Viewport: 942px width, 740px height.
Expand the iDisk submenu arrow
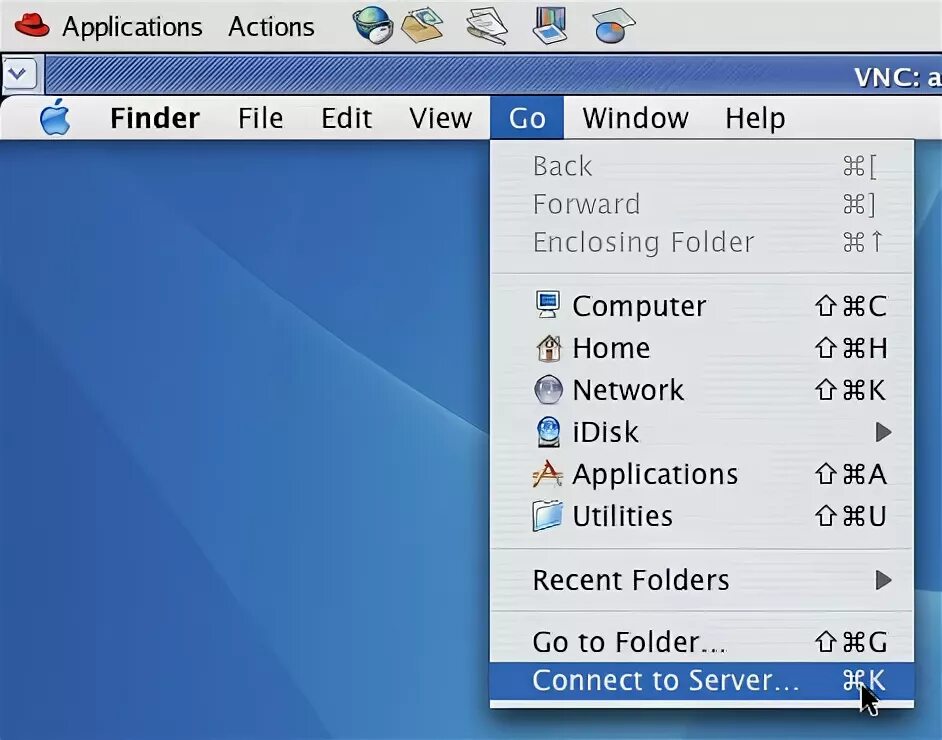(x=883, y=432)
